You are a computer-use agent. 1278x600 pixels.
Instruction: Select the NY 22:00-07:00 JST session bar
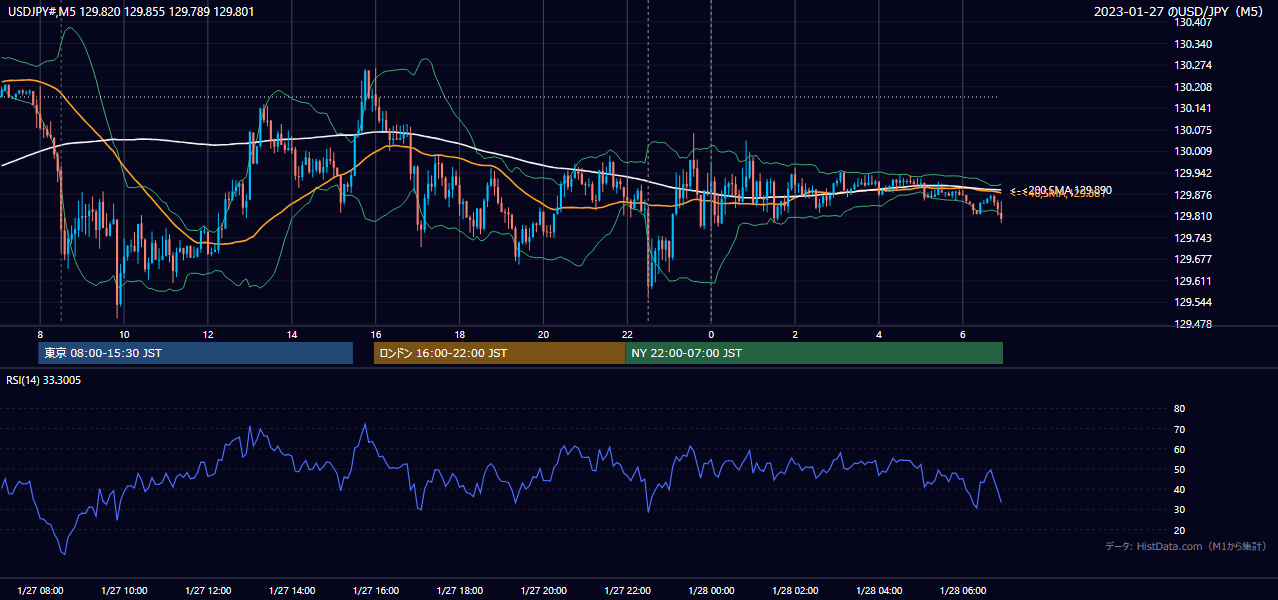coord(814,353)
